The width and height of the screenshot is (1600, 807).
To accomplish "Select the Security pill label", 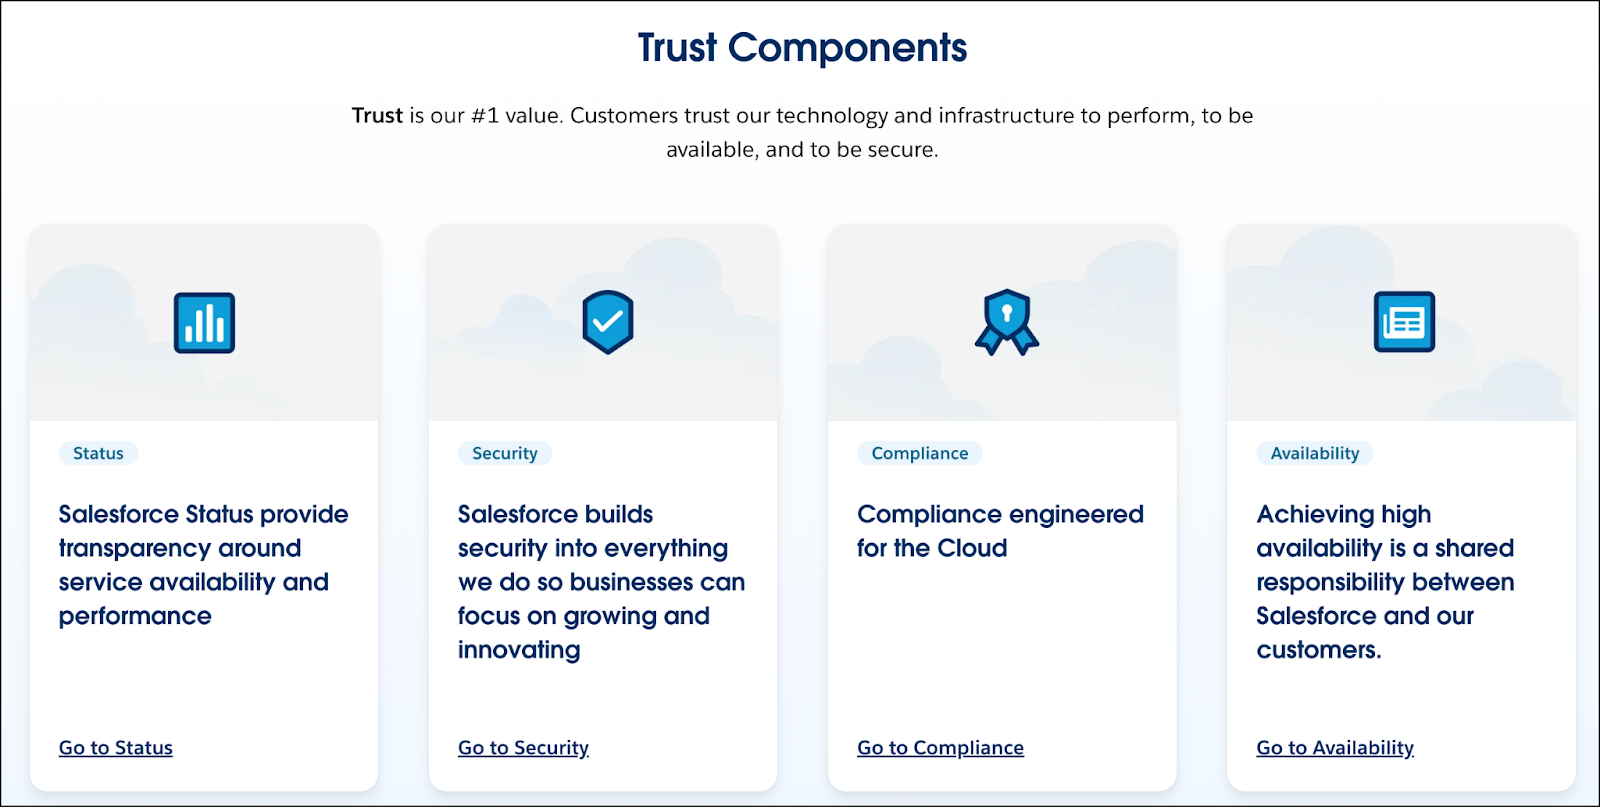I will click(x=504, y=452).
